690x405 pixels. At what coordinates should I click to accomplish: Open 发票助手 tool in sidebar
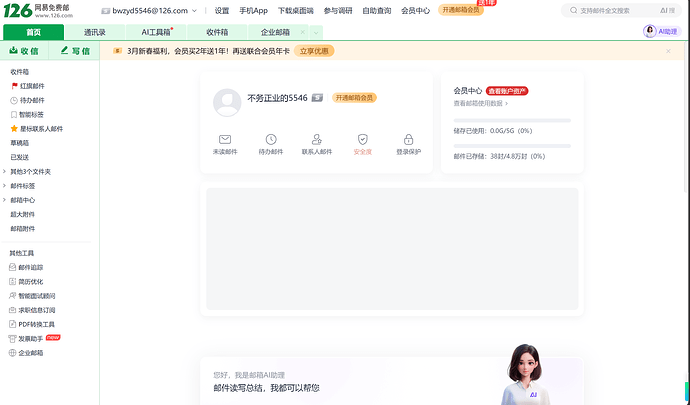click(x=32, y=339)
